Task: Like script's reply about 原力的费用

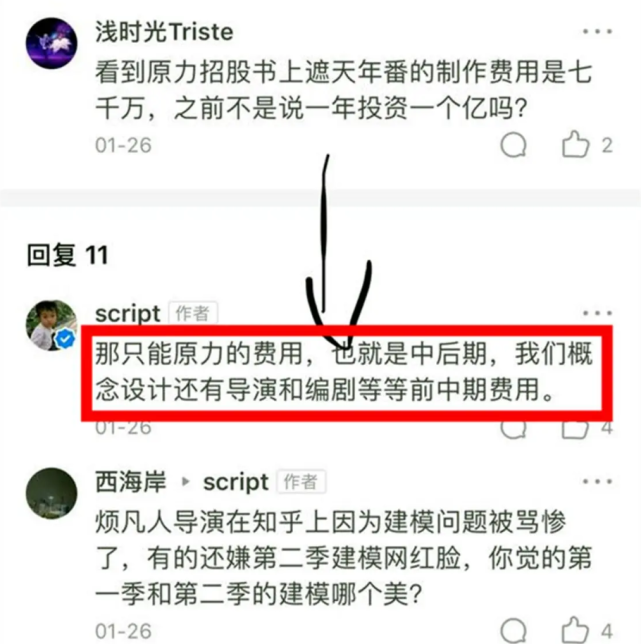Action: click(575, 430)
